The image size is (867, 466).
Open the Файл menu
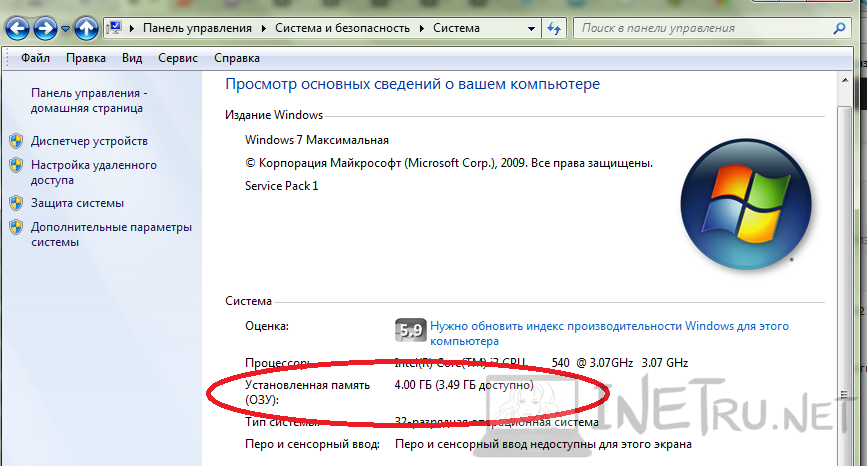(35, 58)
